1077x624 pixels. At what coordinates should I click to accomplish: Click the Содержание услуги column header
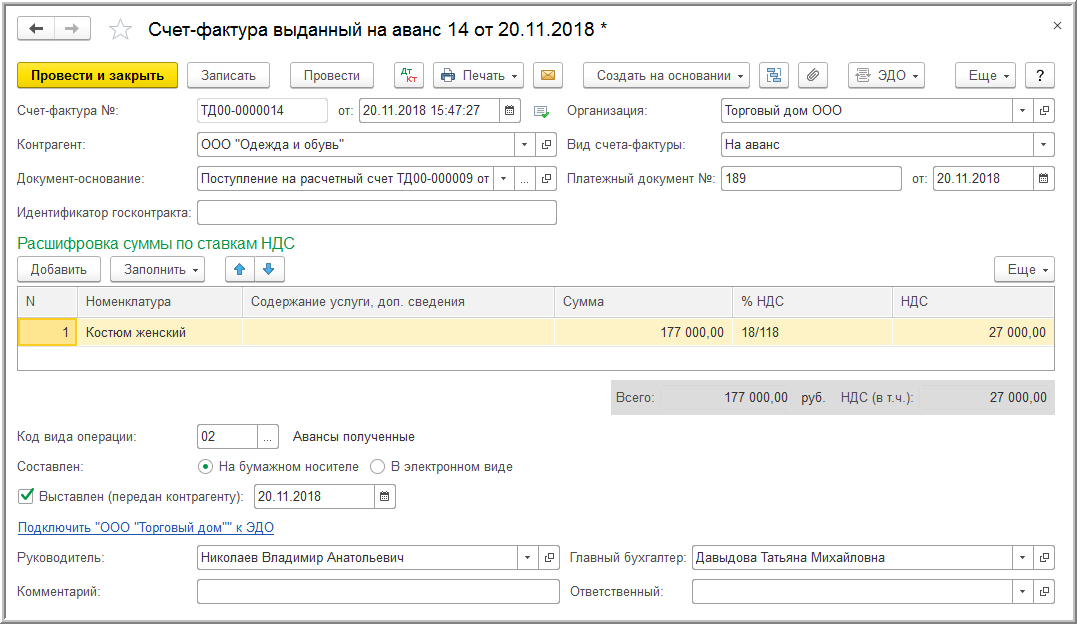398,302
